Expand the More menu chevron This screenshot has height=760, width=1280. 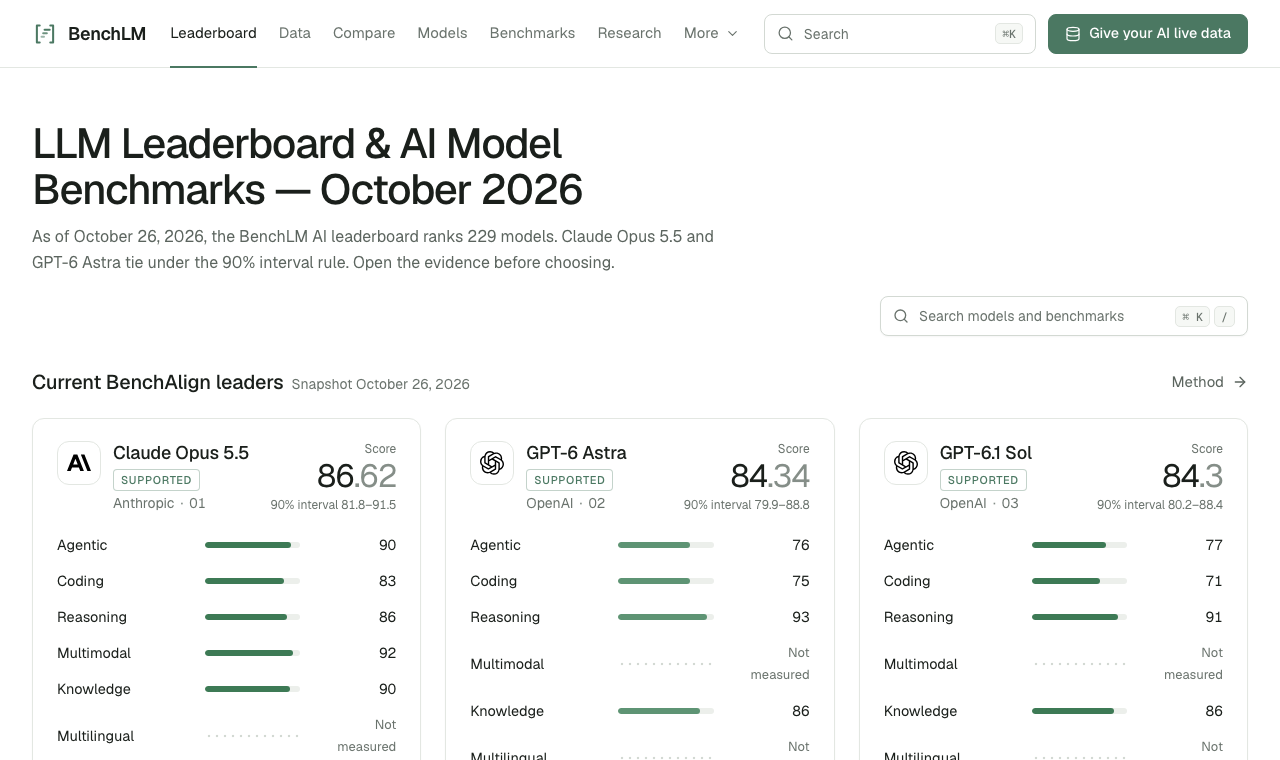732,34
